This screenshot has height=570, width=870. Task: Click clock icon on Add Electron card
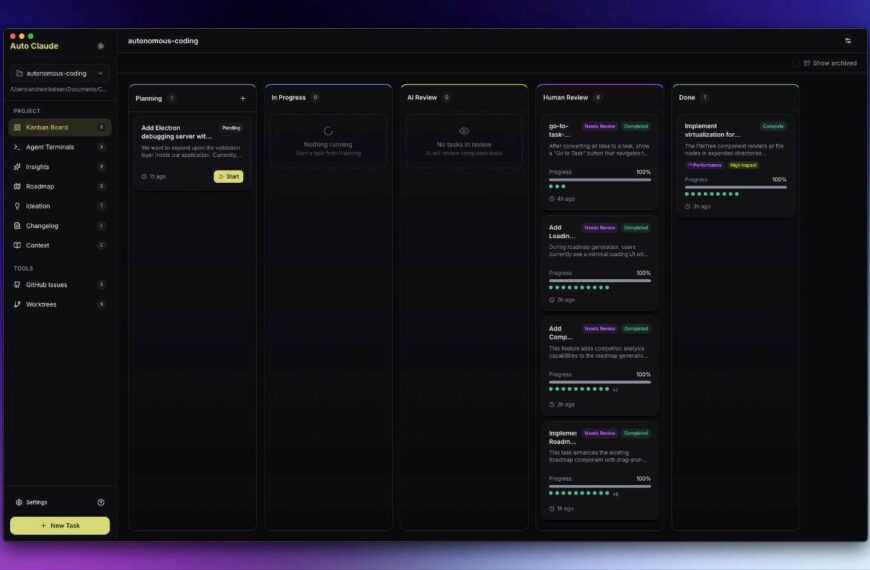coord(144,176)
